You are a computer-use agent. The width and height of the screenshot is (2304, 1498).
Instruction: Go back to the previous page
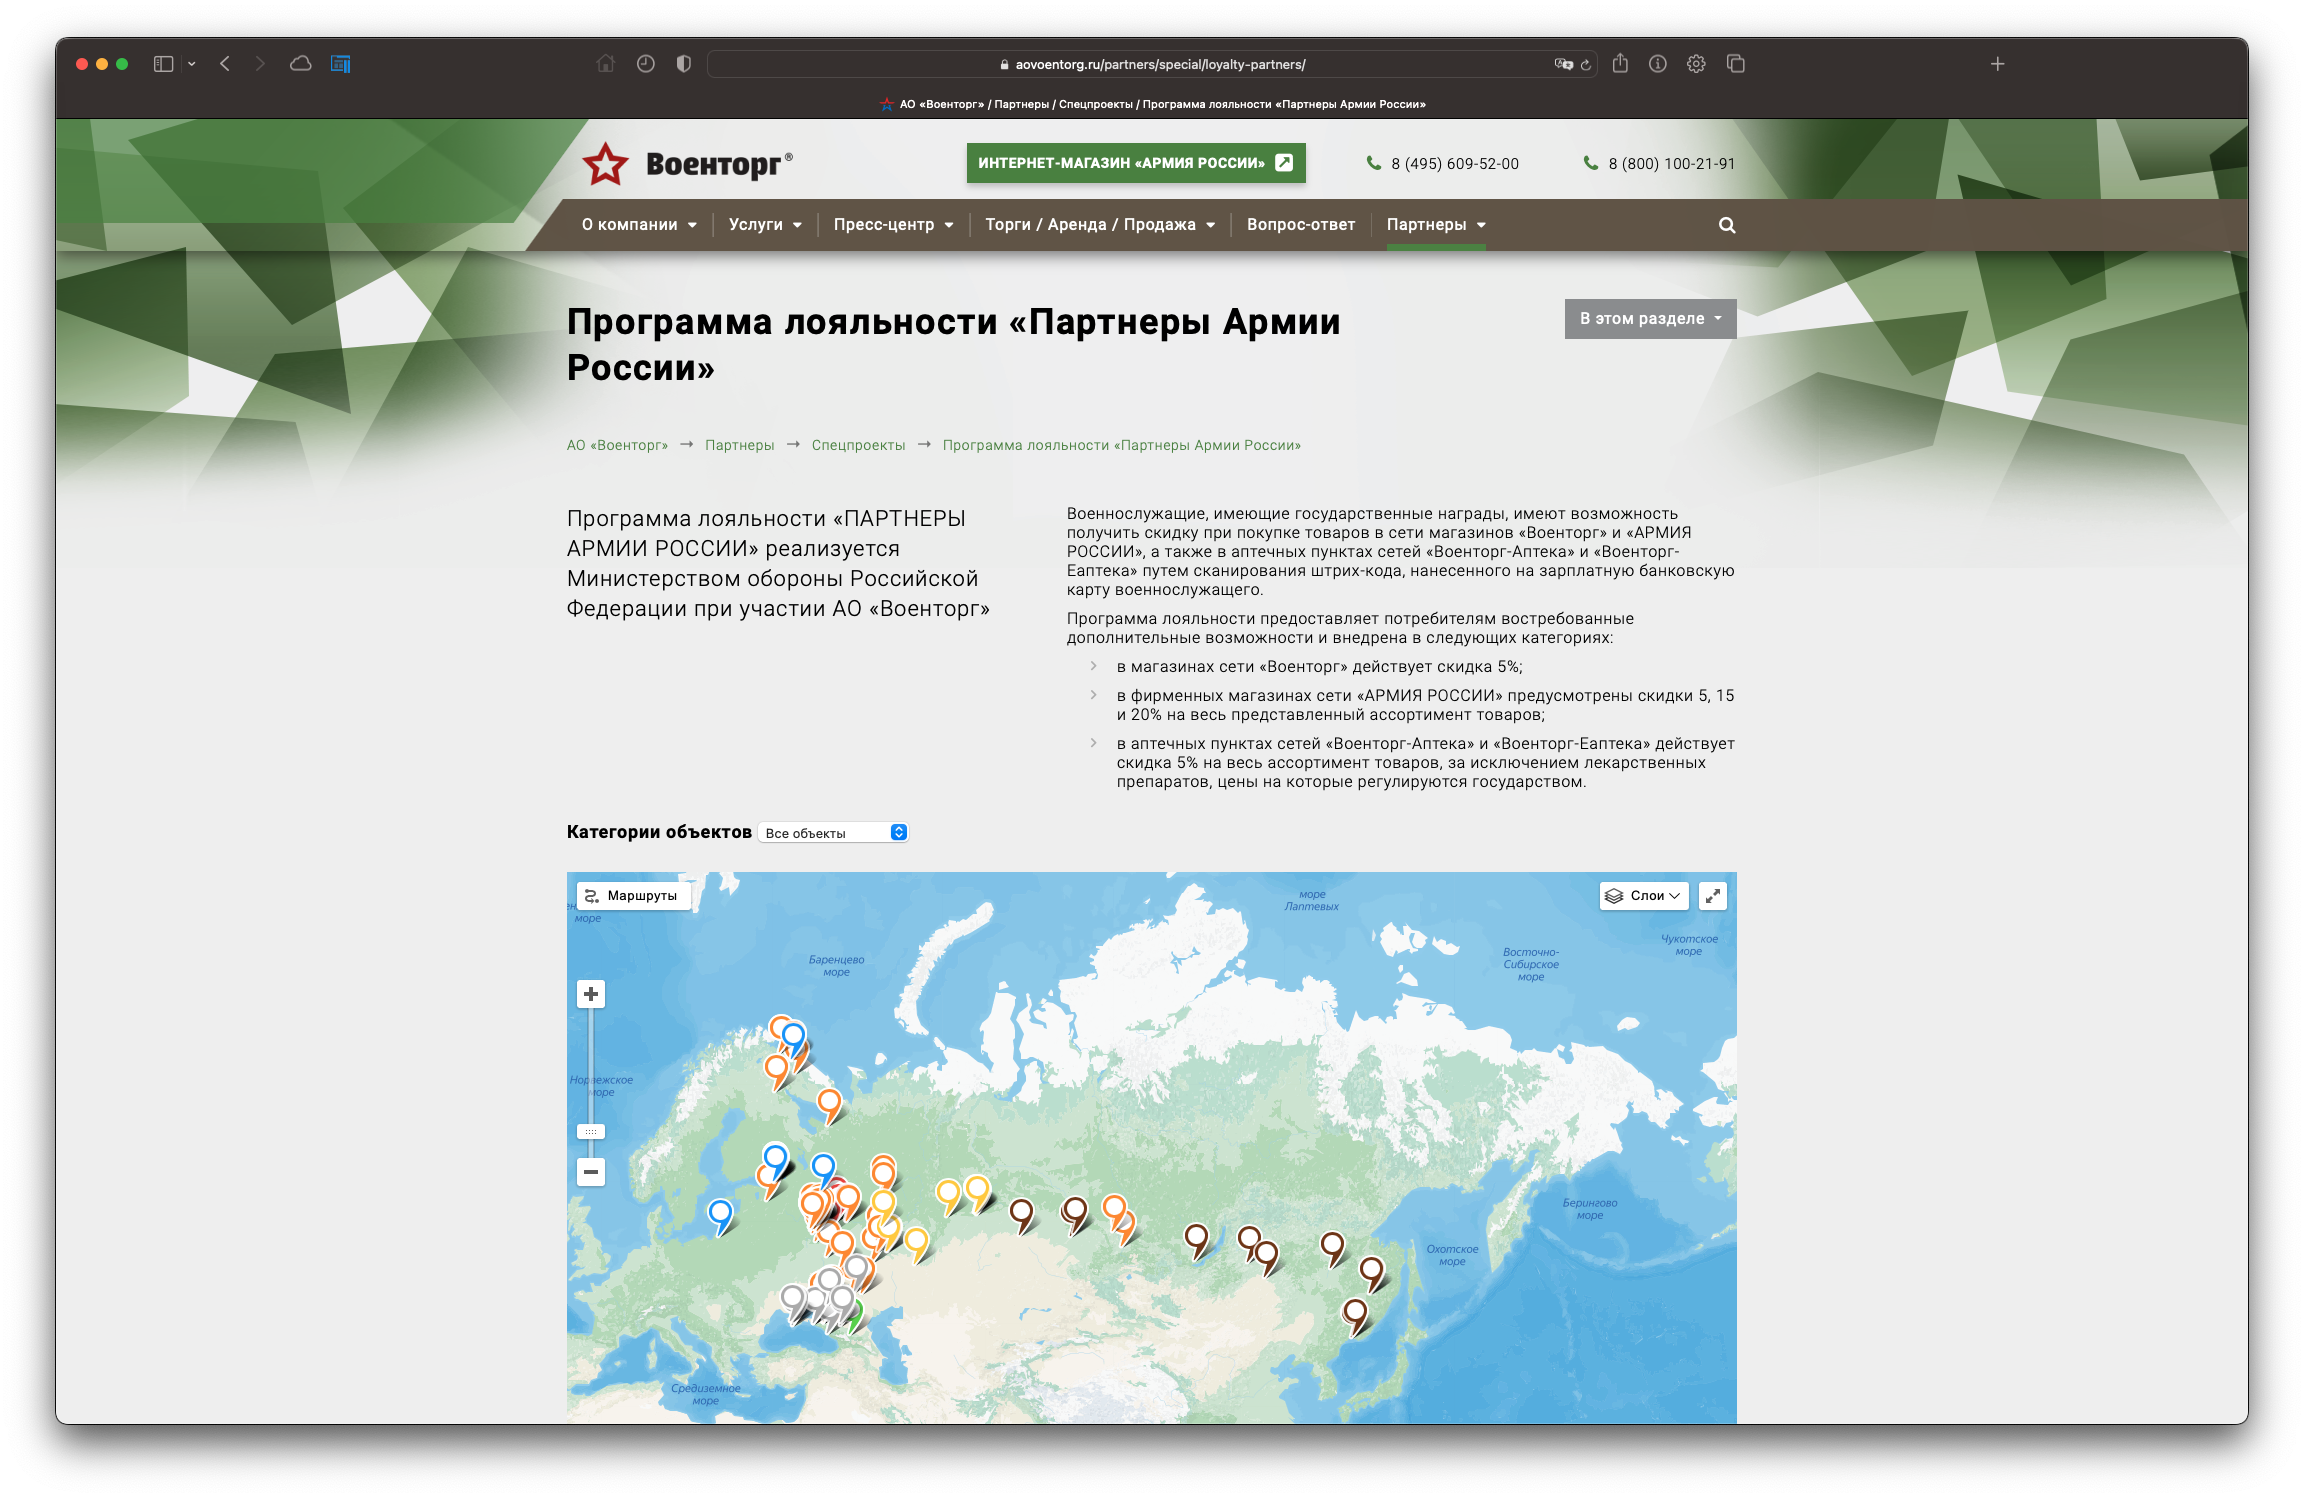[225, 64]
